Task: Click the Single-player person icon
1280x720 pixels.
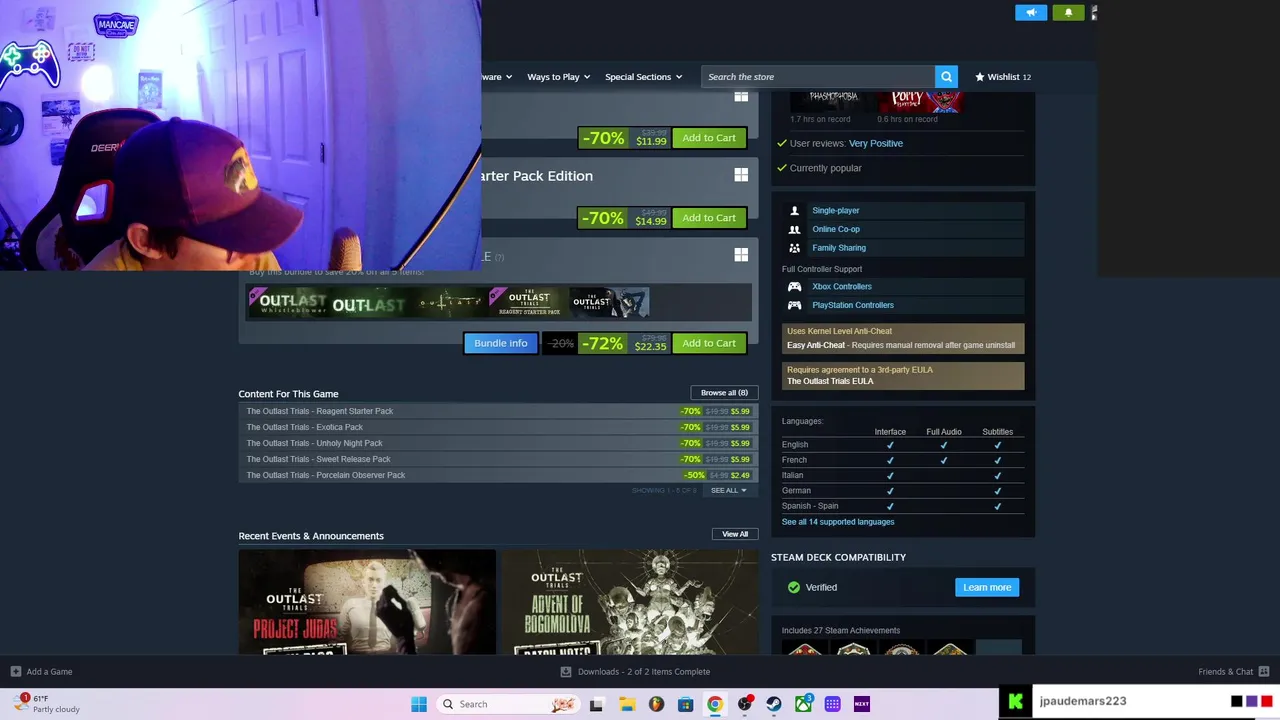Action: (x=794, y=211)
